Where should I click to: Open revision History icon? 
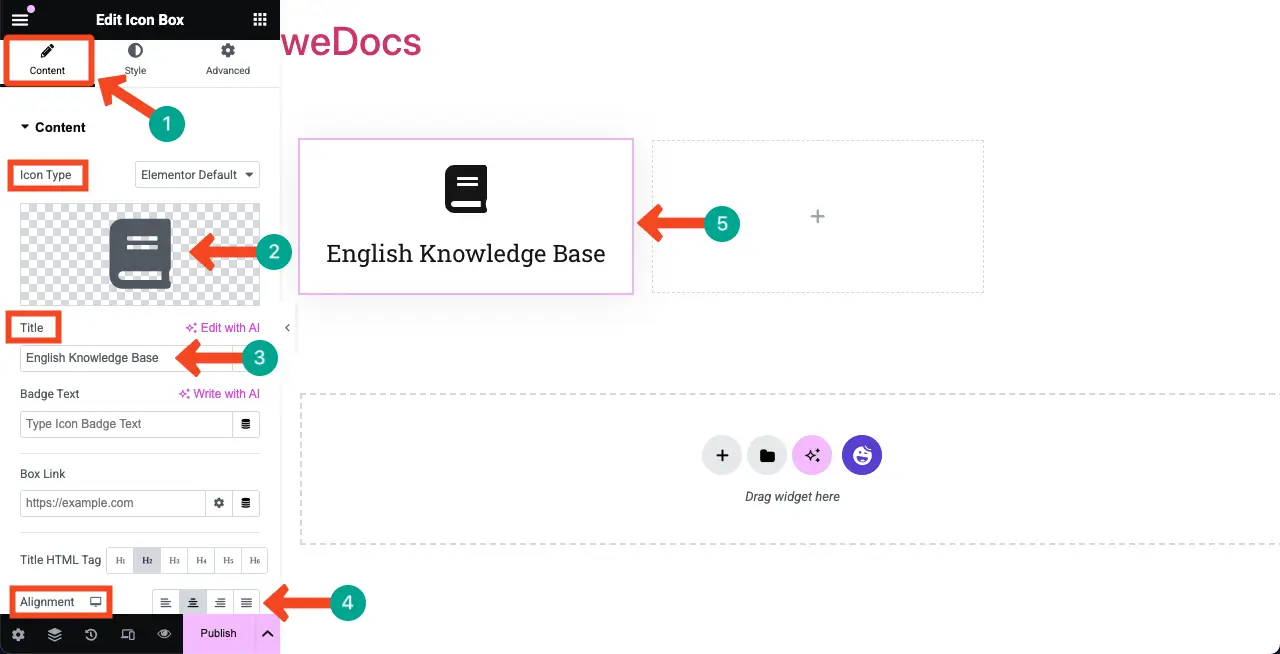pyautogui.click(x=91, y=634)
